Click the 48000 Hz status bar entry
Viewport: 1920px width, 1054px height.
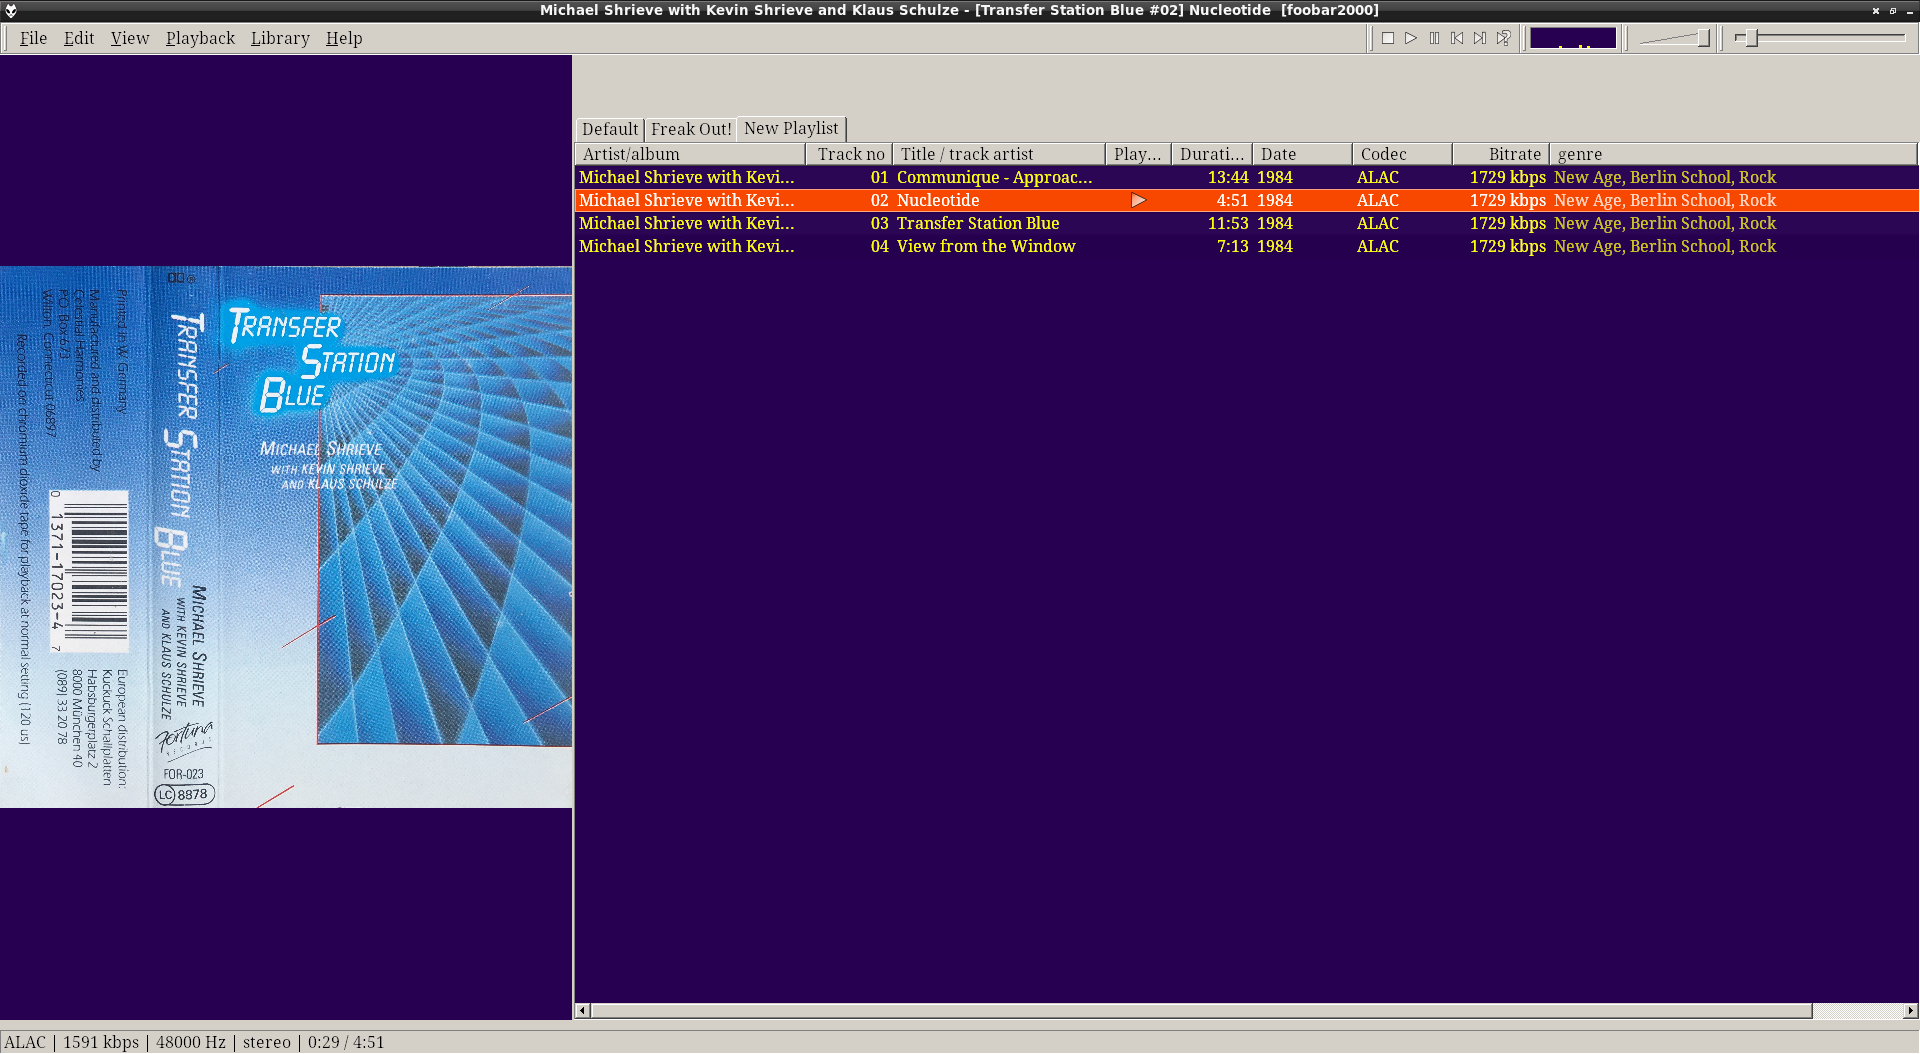tap(190, 1042)
